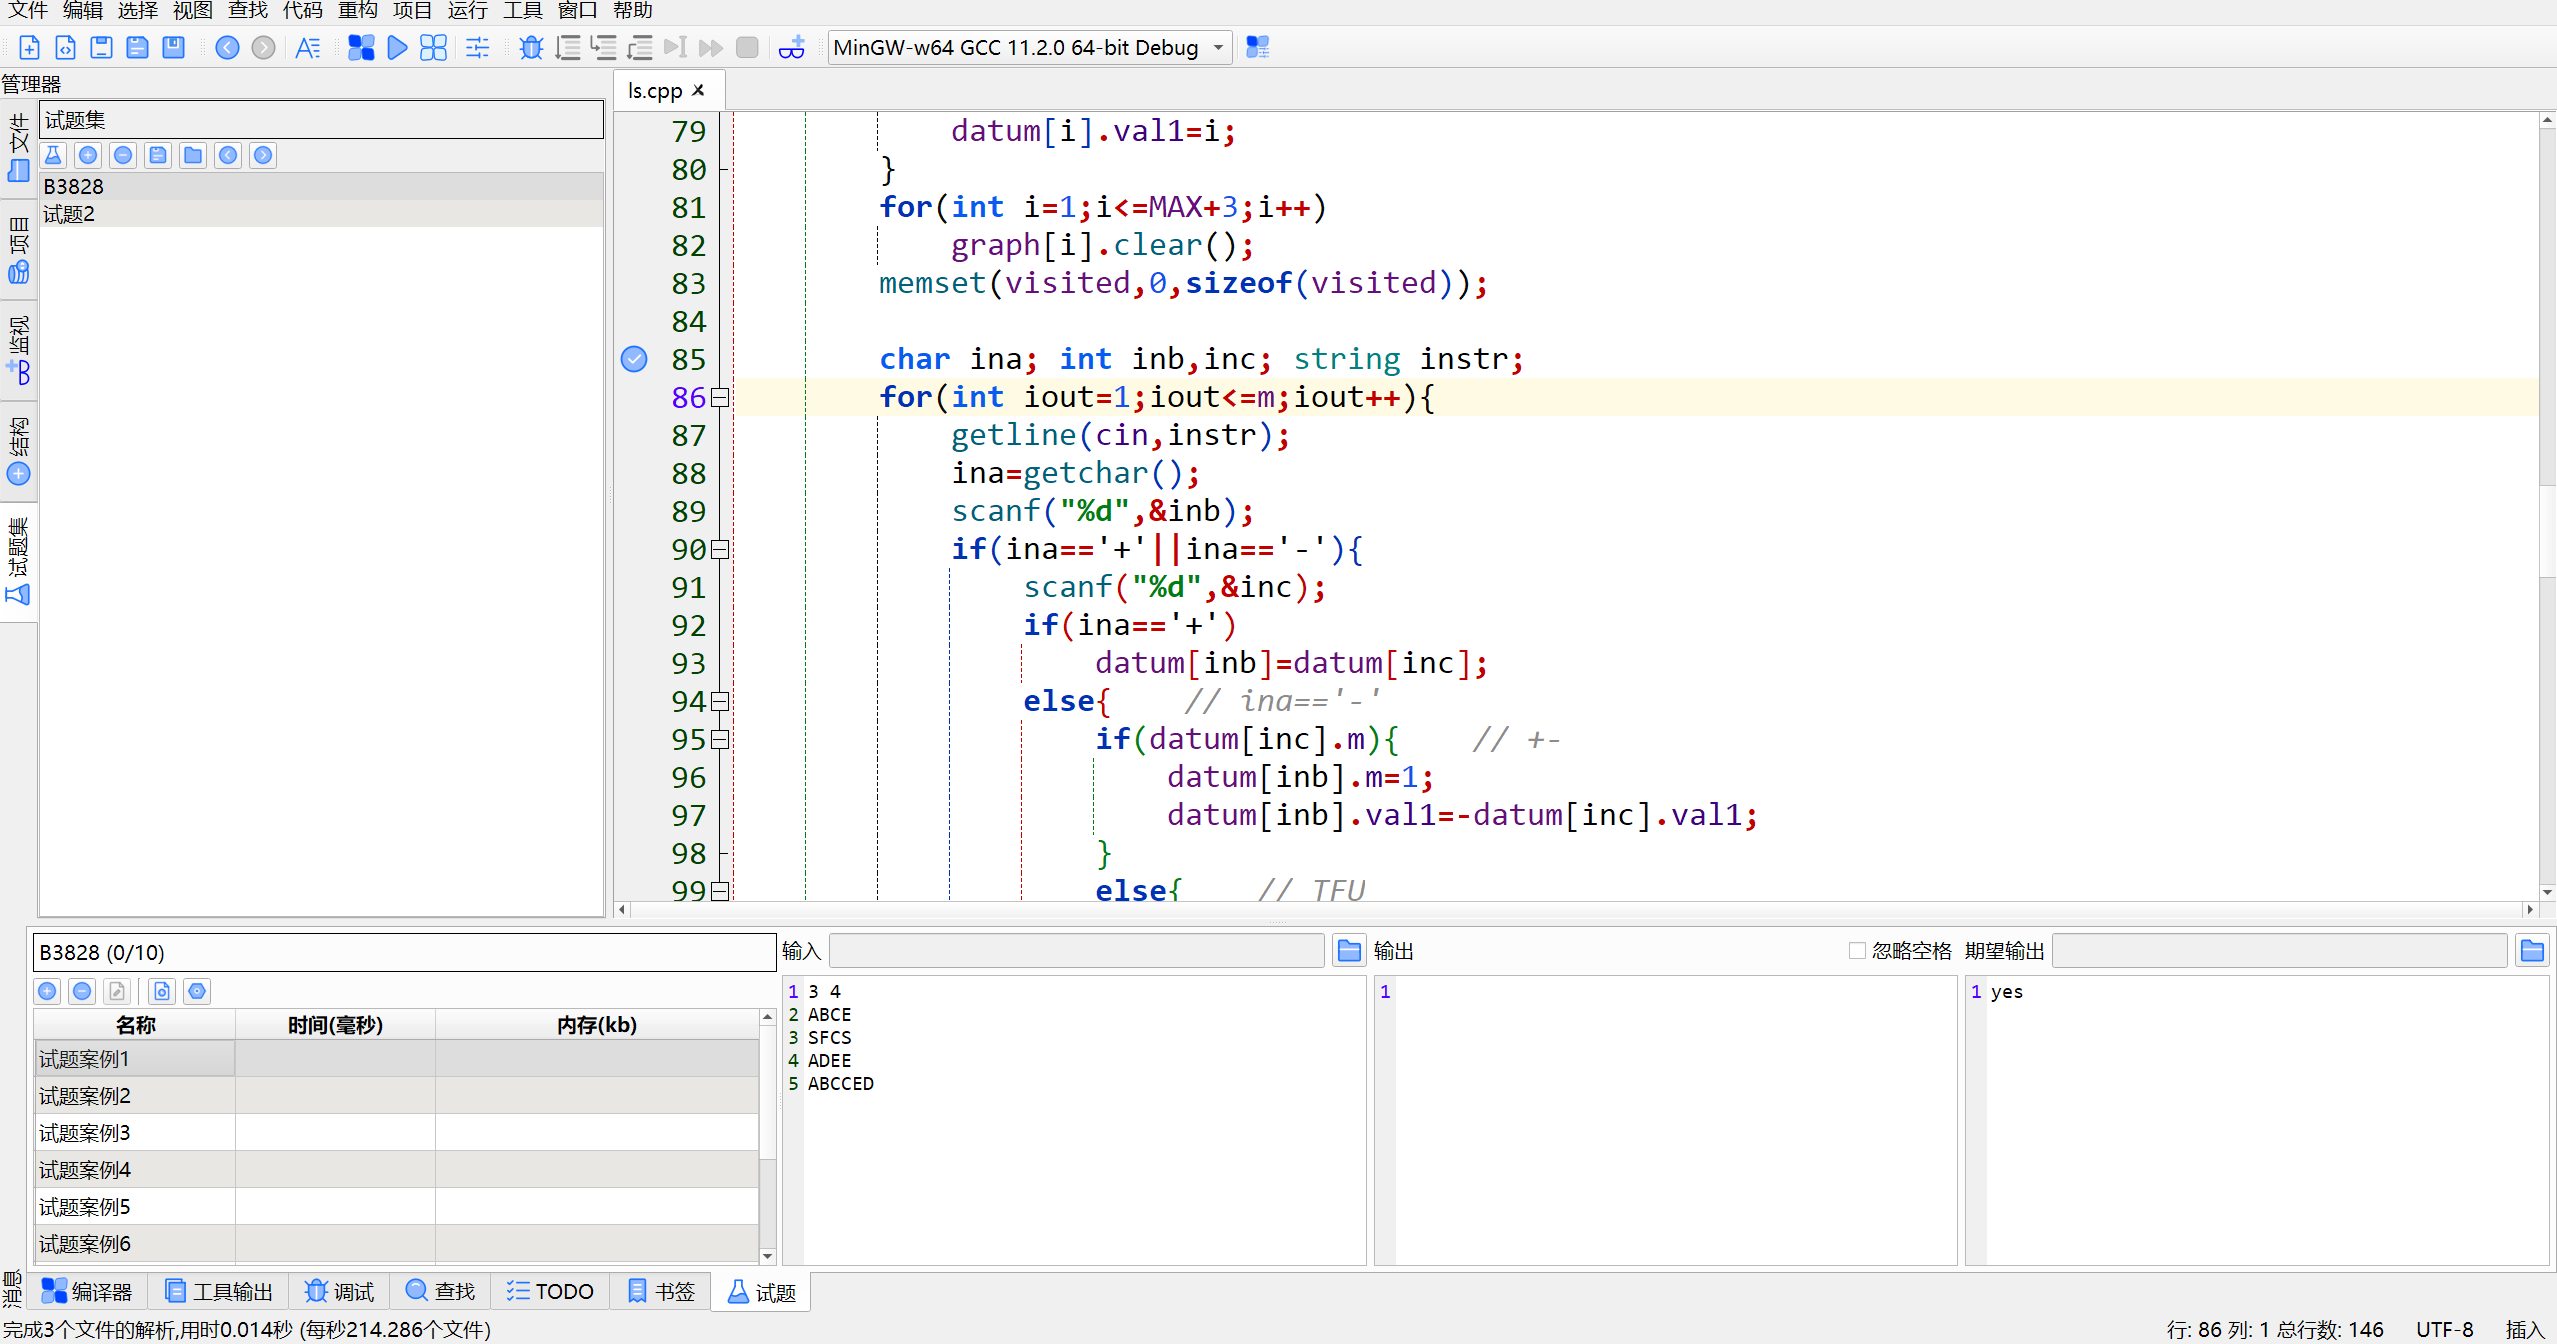Save the problem set with the disk icon

click(x=158, y=155)
